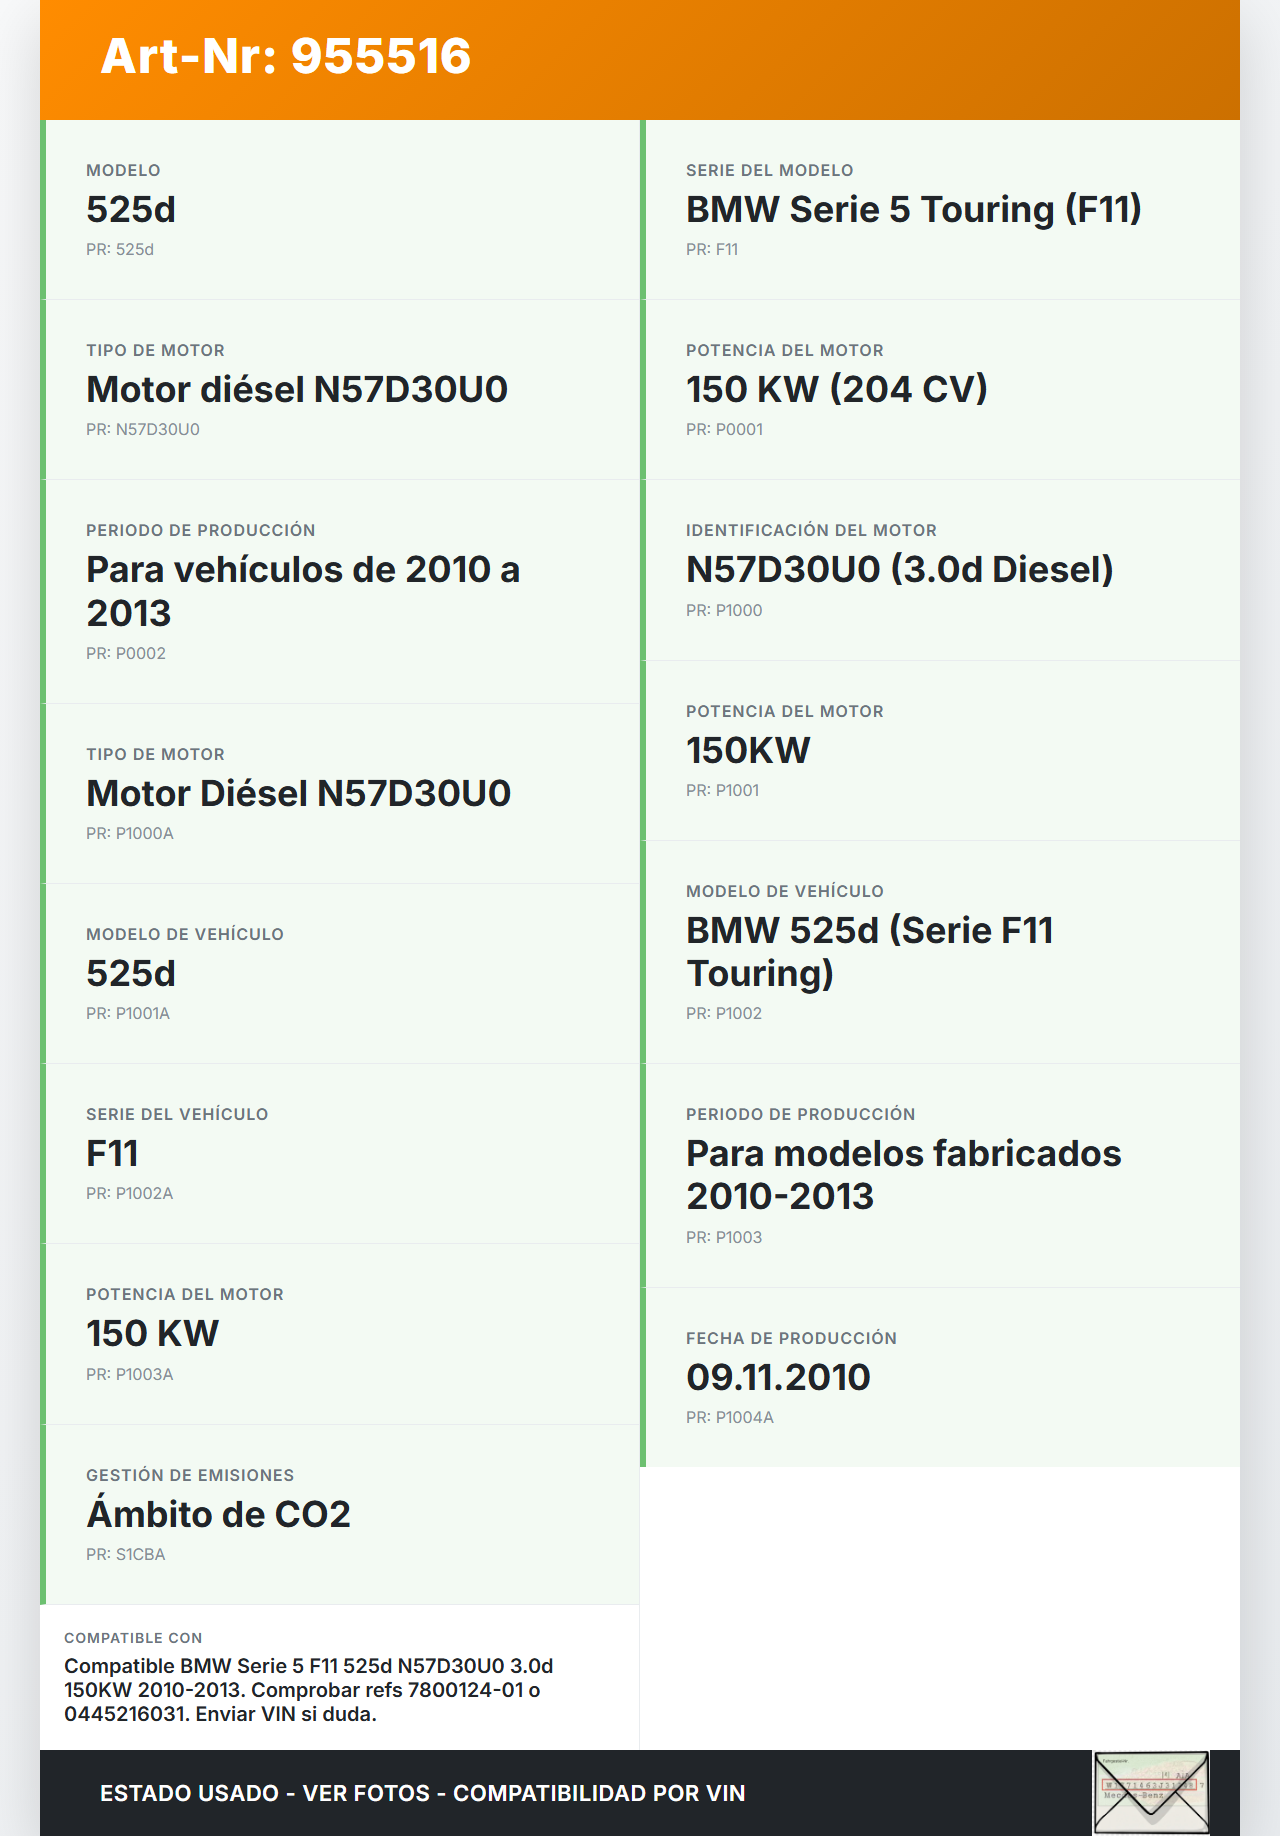The image size is (1280, 1836).
Task: Click the PR: S1CBA code
Action: pos(126,1554)
